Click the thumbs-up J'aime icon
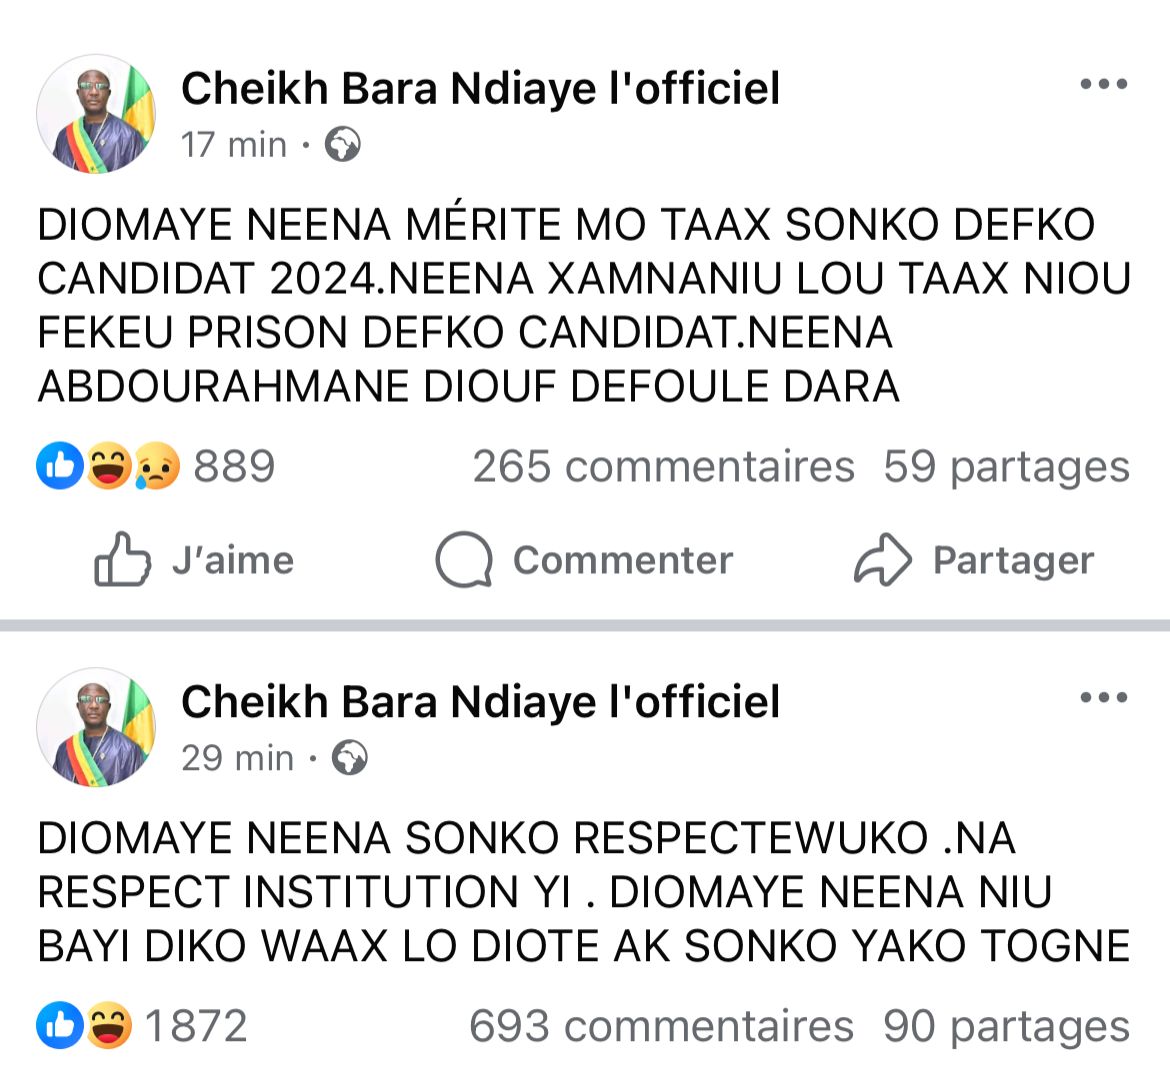 [122, 560]
